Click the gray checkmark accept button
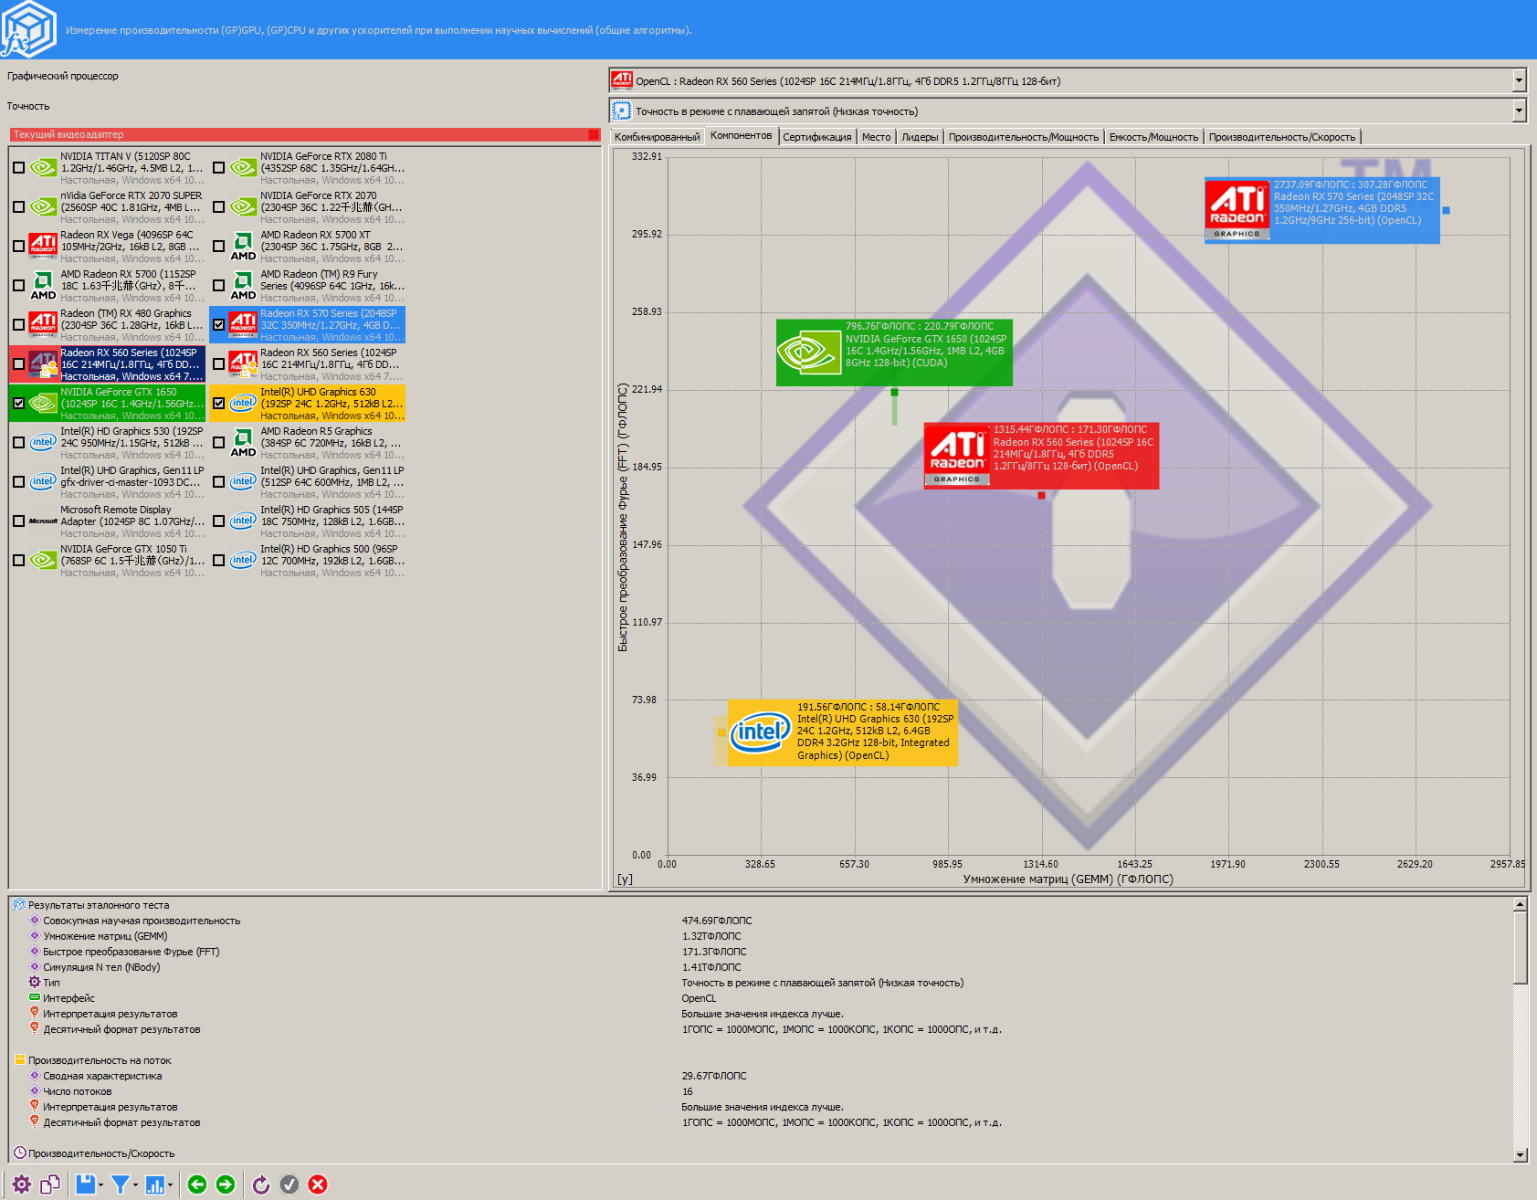1537x1200 pixels. coord(289,1185)
